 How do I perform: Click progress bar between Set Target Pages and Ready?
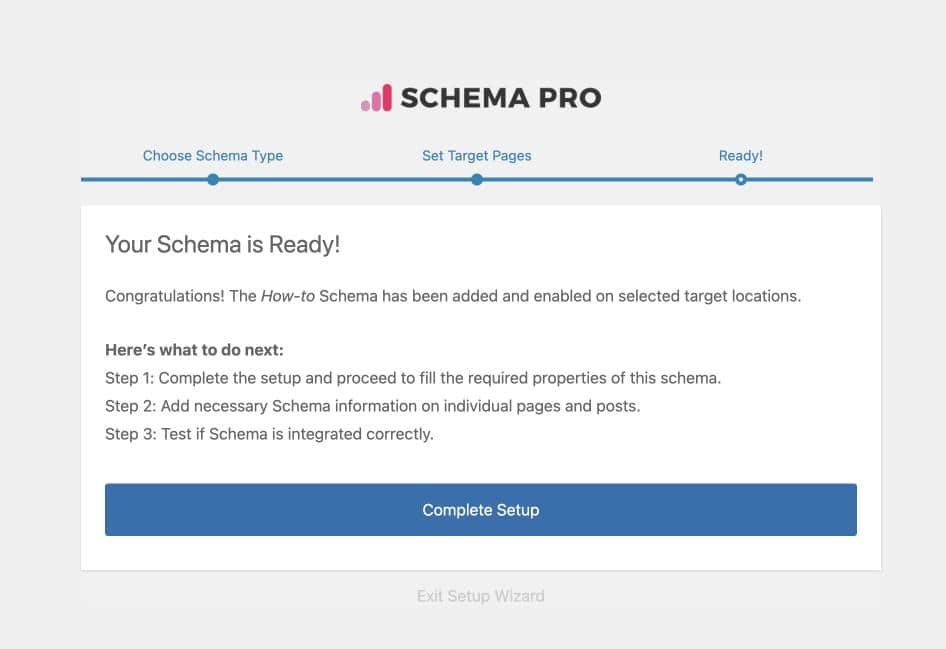[x=609, y=180]
